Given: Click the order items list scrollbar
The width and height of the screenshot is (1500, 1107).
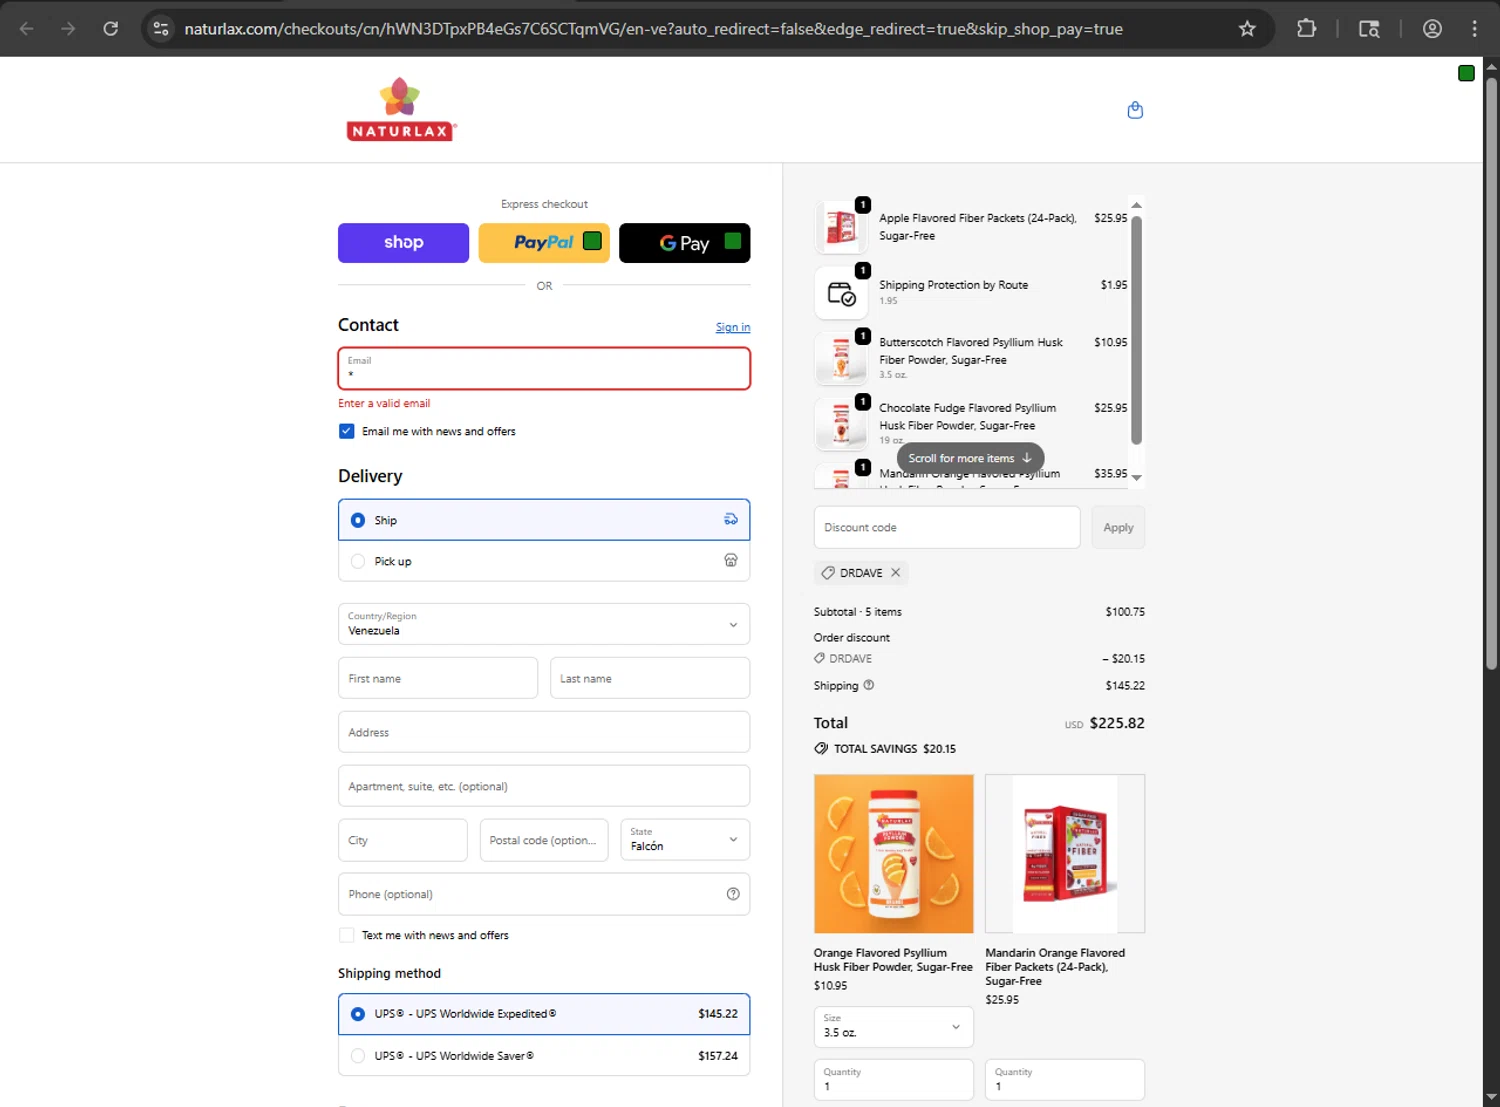Looking at the screenshot, I should [1136, 329].
